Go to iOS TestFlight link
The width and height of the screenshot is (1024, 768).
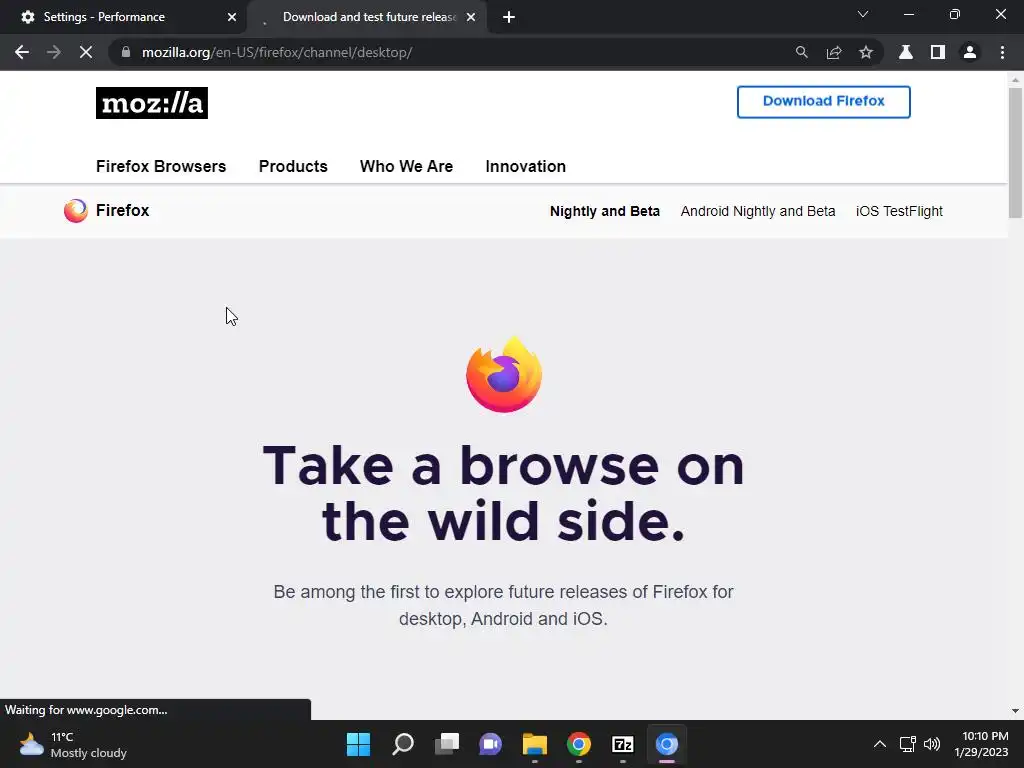[899, 212]
